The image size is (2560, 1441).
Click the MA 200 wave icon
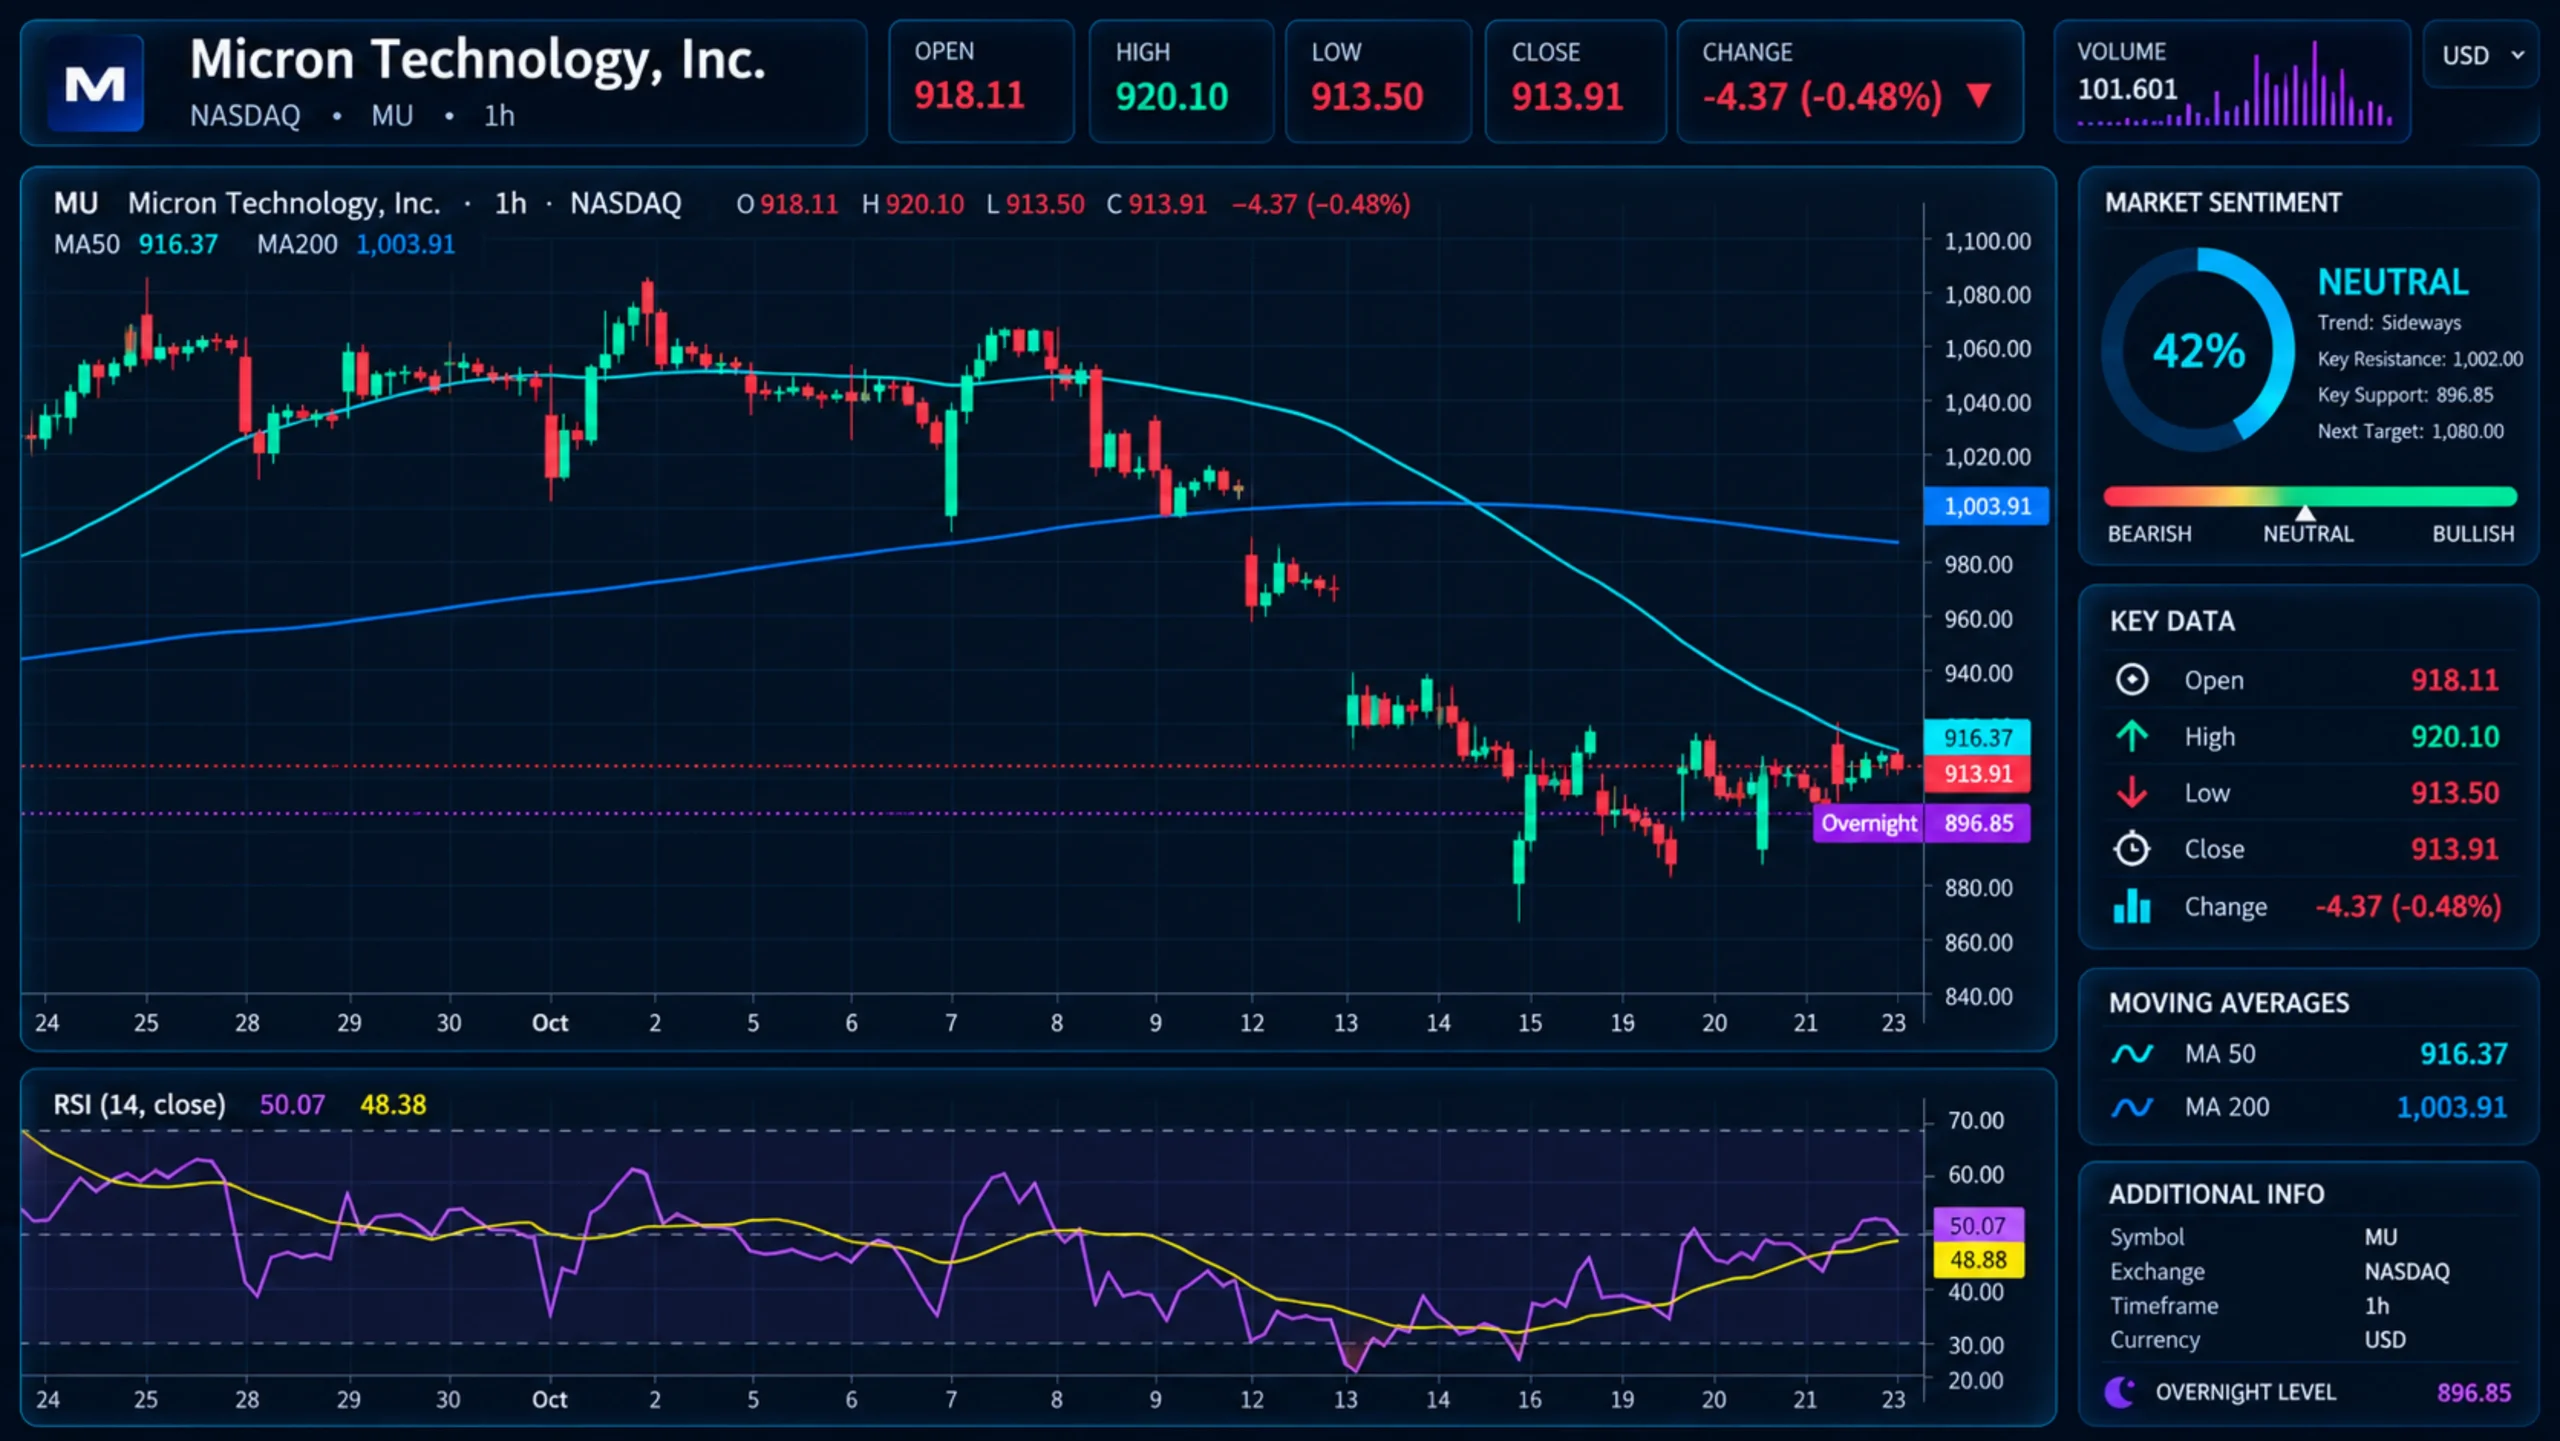pos(2131,1107)
